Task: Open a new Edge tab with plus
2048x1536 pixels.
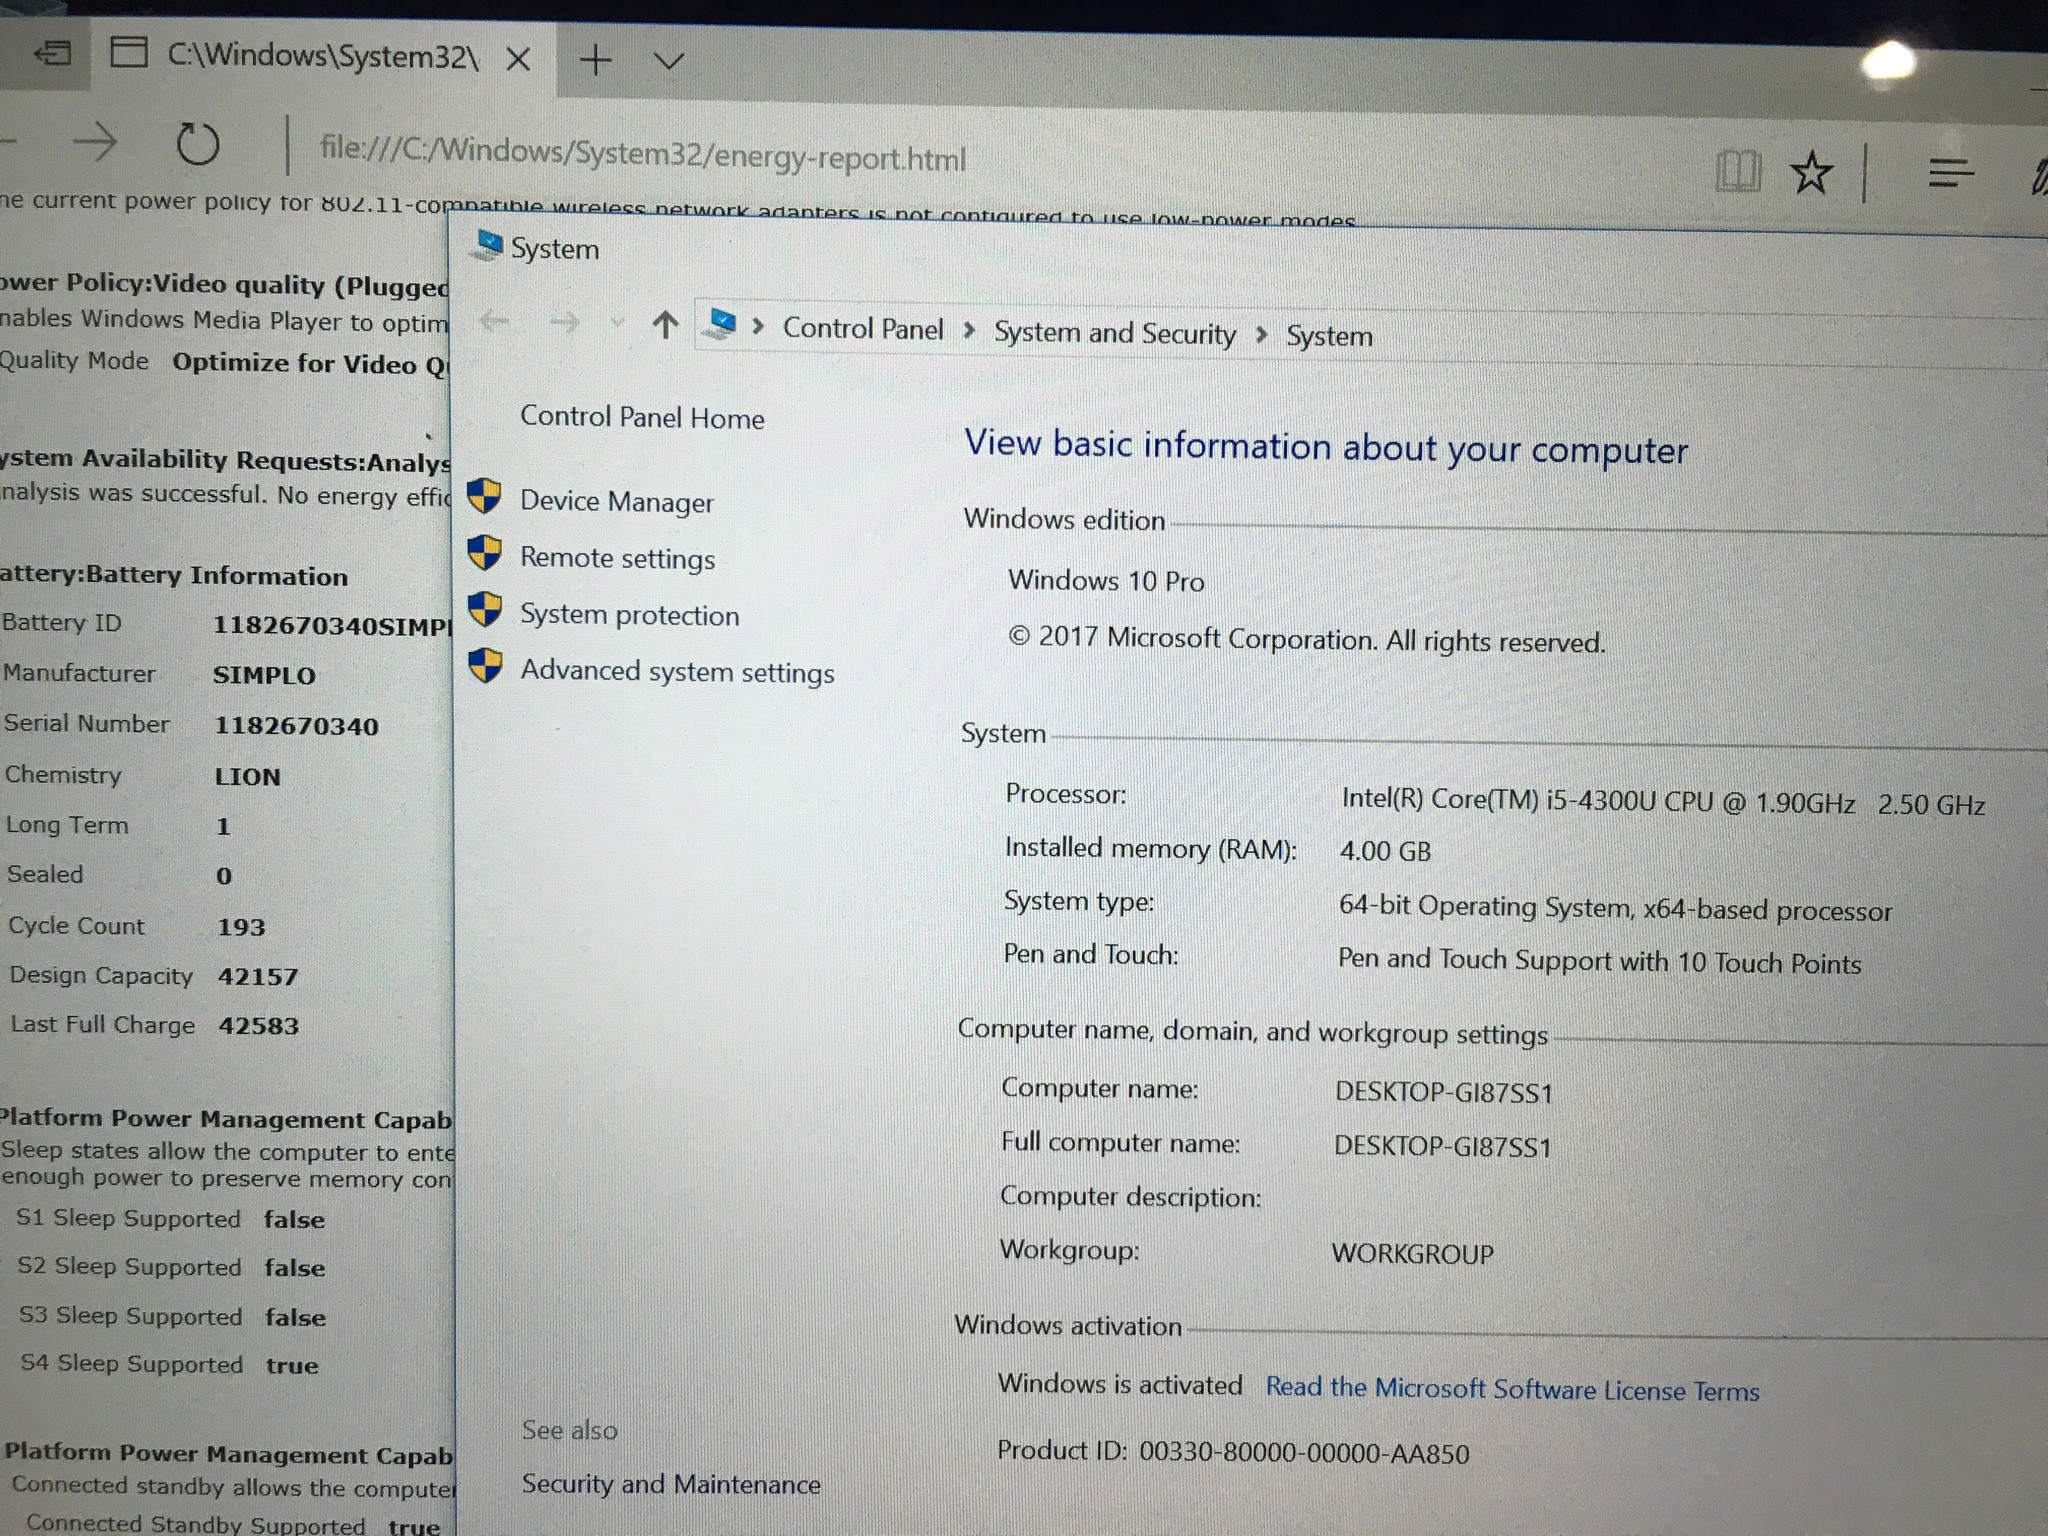Action: 595,59
